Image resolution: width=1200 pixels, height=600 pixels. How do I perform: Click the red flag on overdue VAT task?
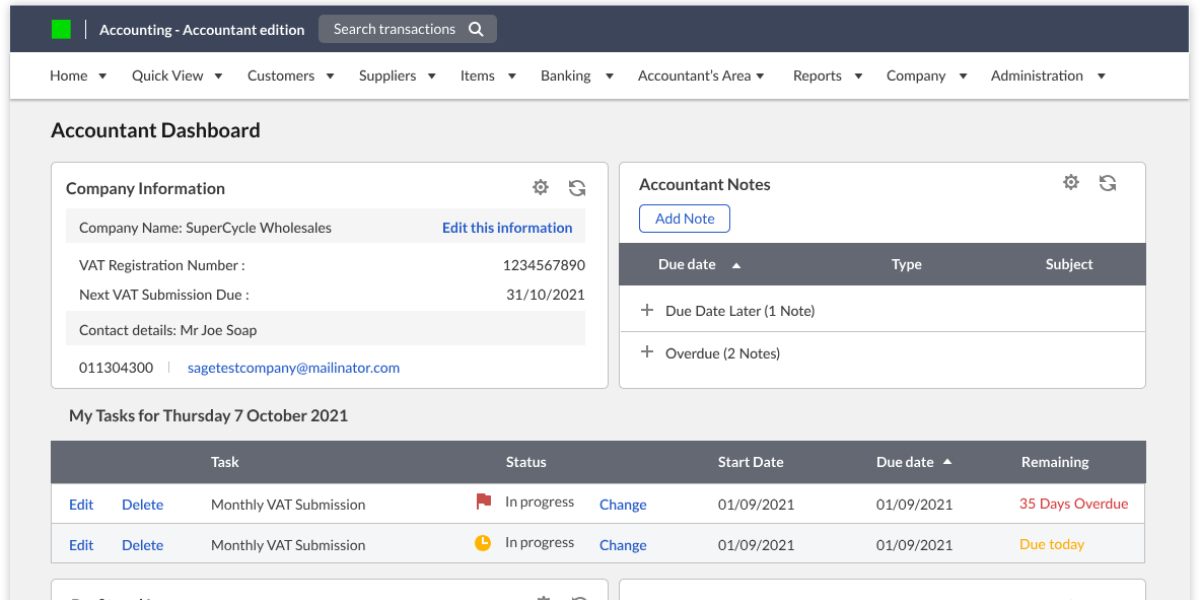click(x=484, y=503)
